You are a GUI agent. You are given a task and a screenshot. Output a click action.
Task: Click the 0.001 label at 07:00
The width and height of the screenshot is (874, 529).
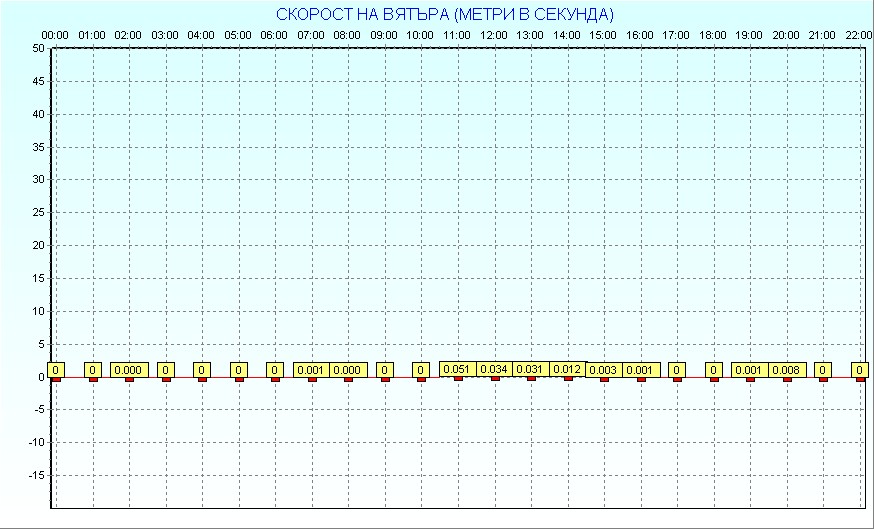[311, 370]
